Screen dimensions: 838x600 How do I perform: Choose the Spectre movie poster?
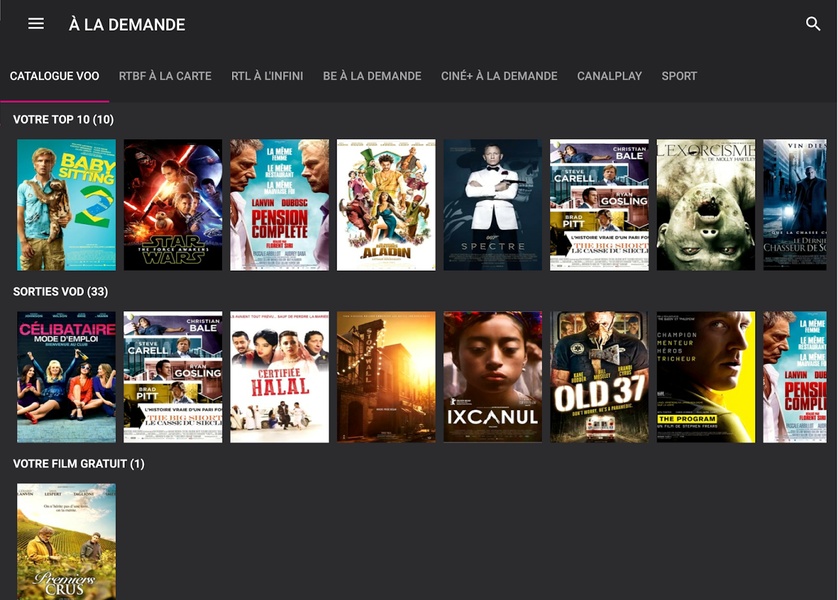click(493, 205)
